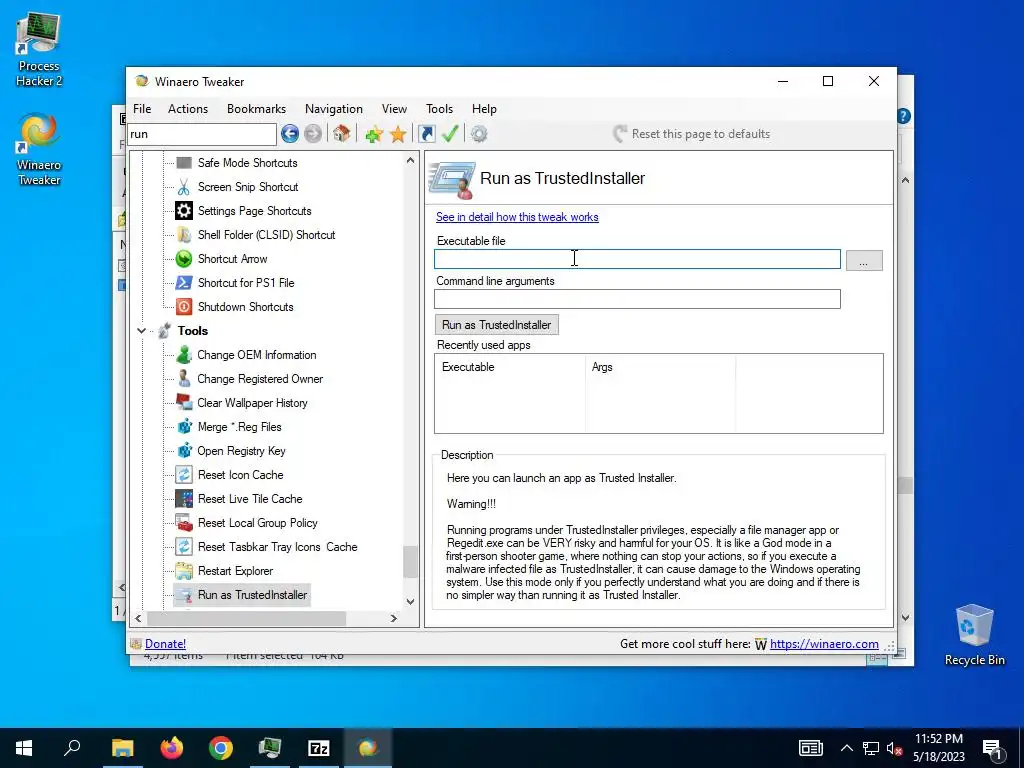Click the Shutdown Shortcuts red icon

point(184,307)
